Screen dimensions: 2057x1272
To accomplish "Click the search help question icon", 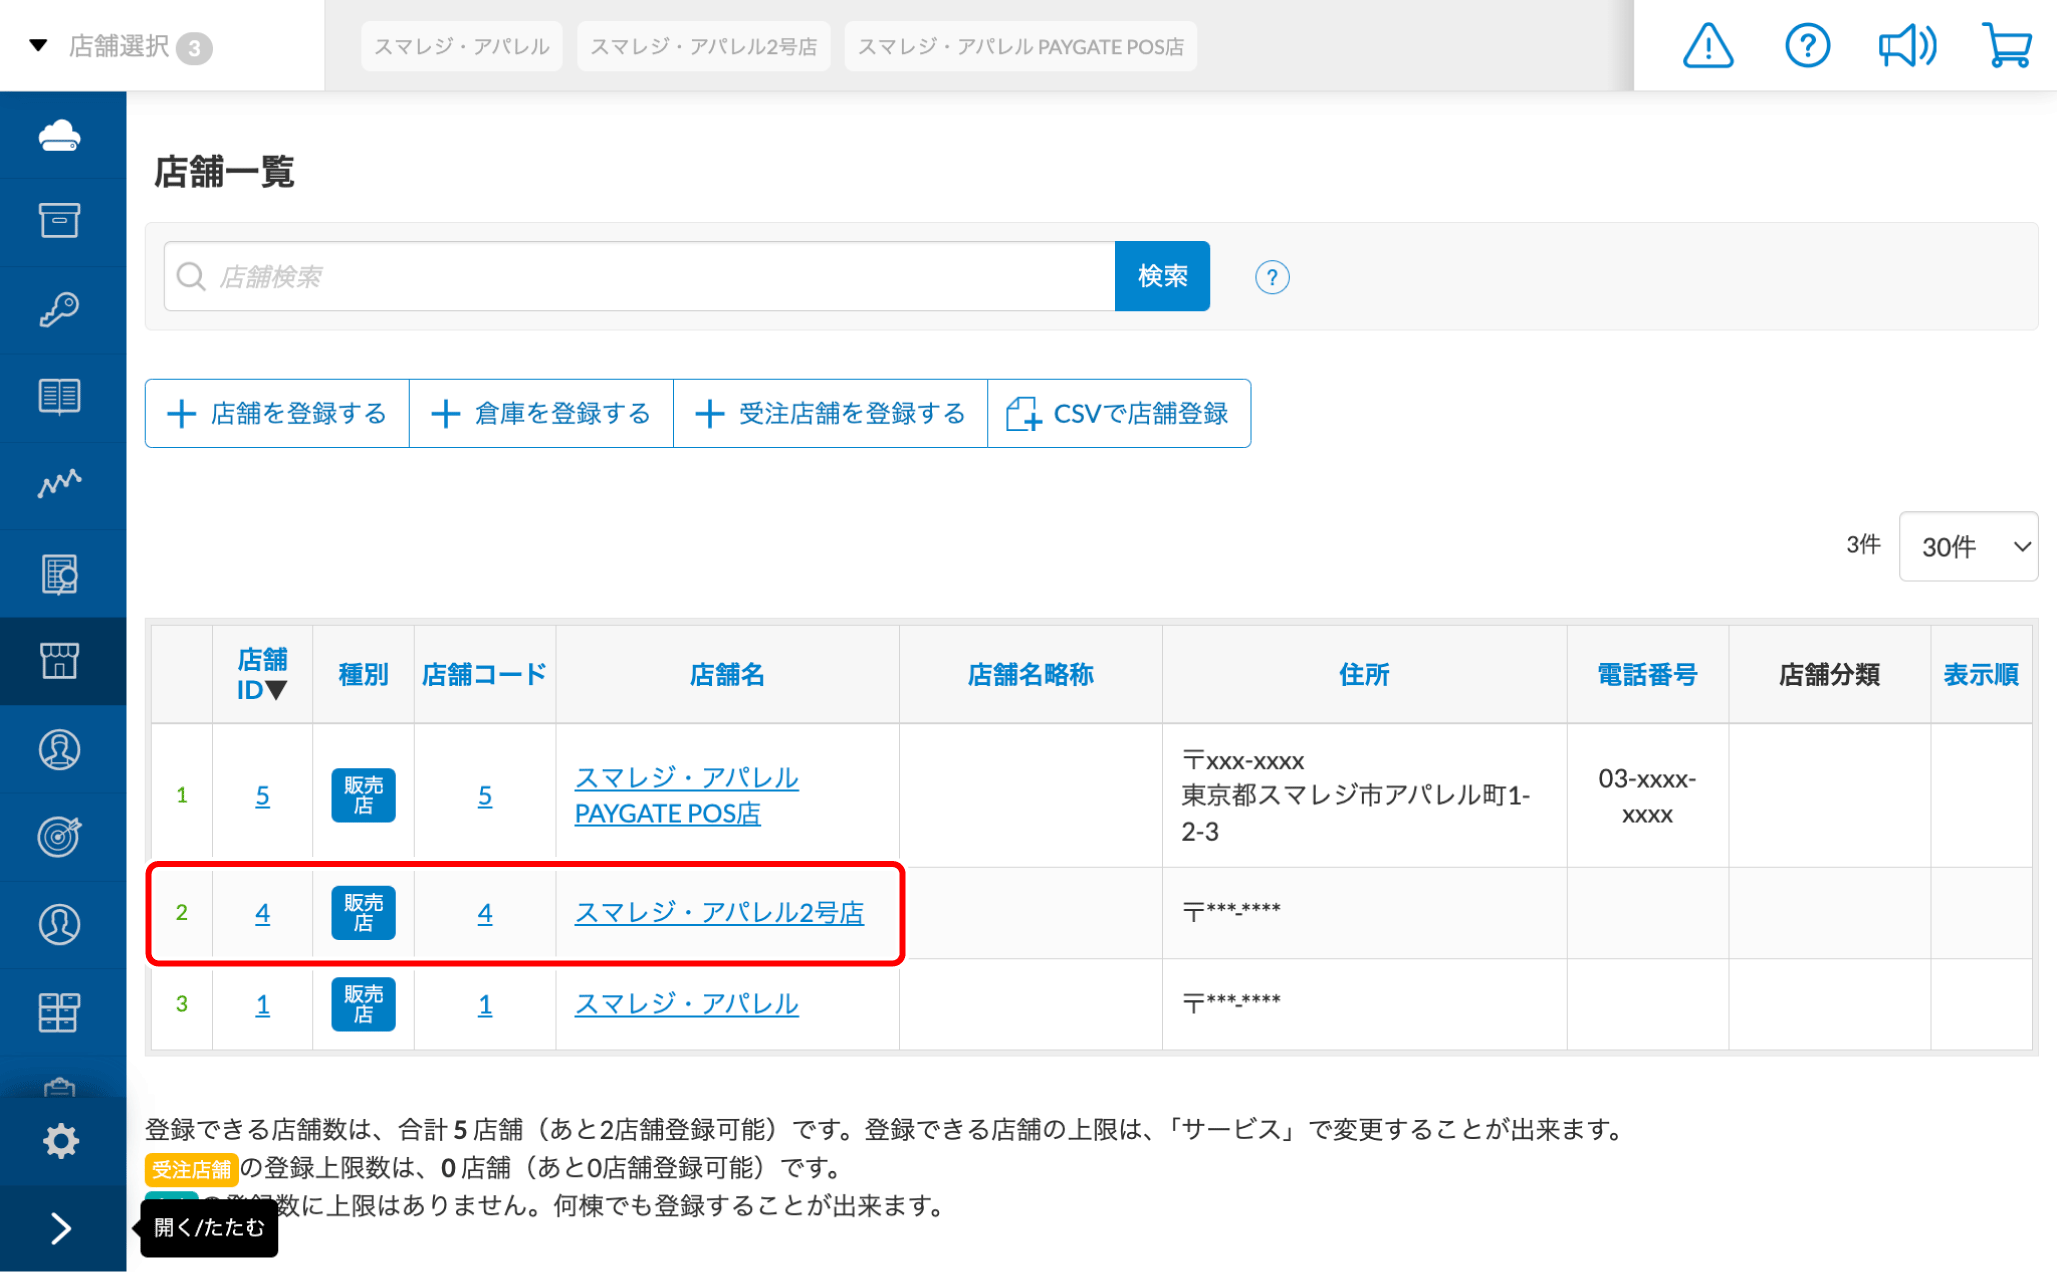I will click(x=1272, y=277).
